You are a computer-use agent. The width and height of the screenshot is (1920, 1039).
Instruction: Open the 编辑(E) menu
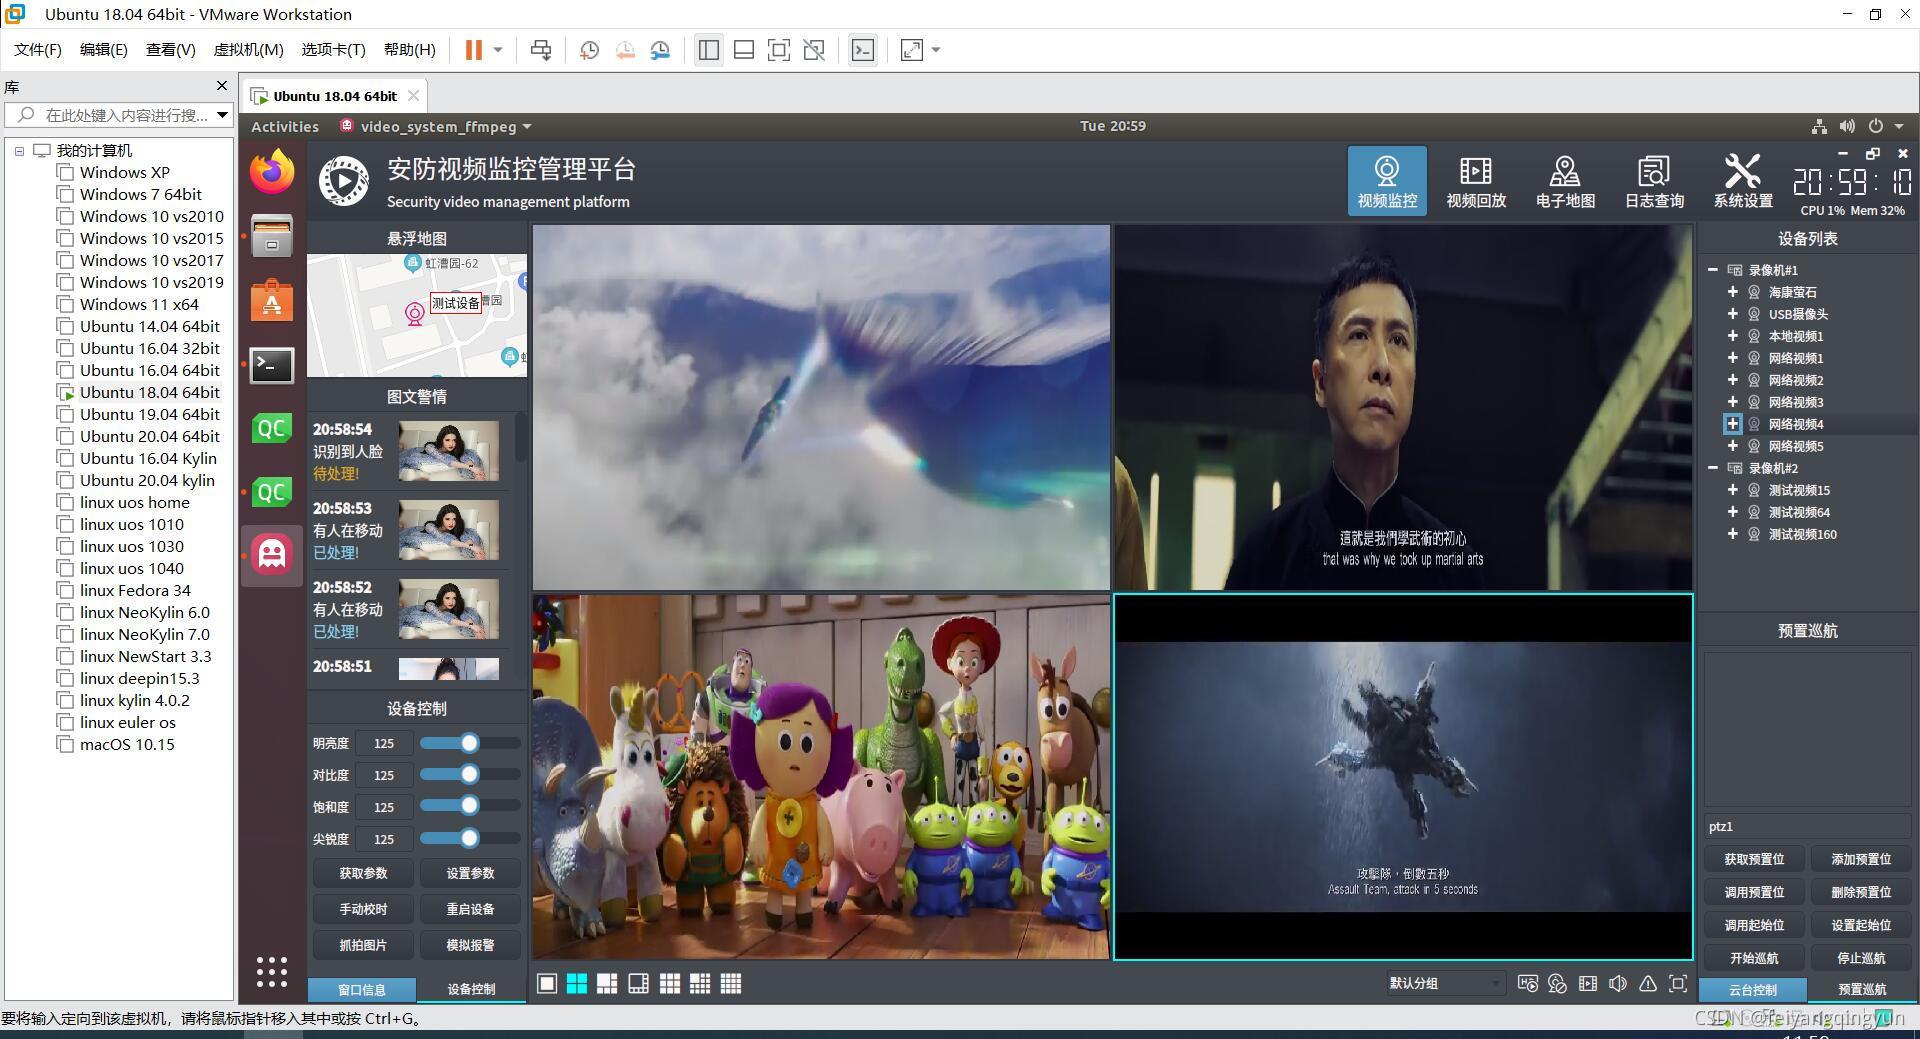(x=104, y=50)
